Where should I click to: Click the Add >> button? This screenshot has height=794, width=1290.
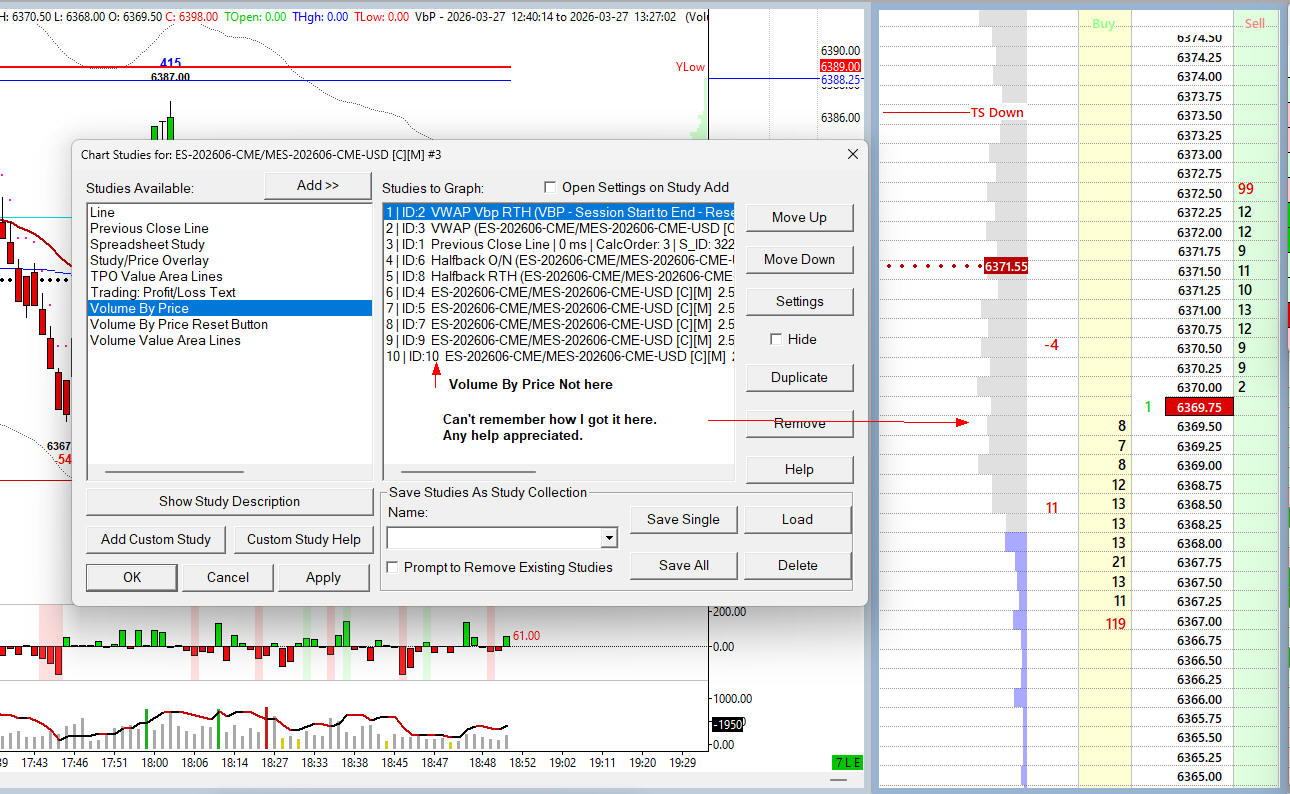pos(318,186)
